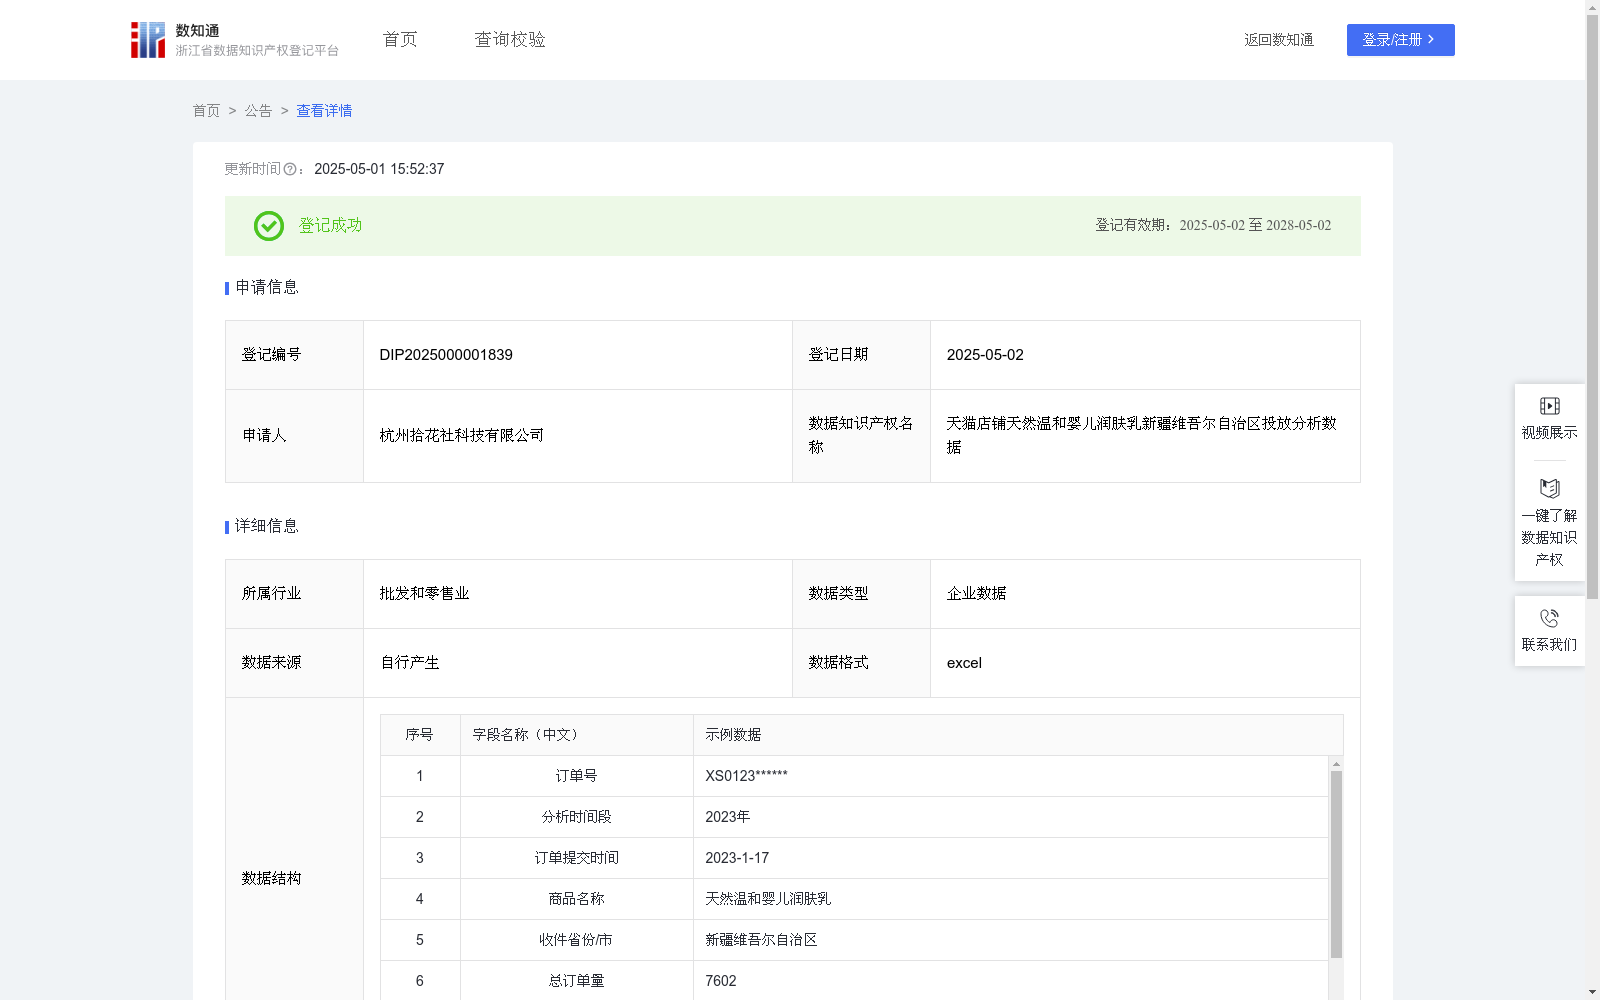Click the 订单提交时间 field row

(x=854, y=858)
